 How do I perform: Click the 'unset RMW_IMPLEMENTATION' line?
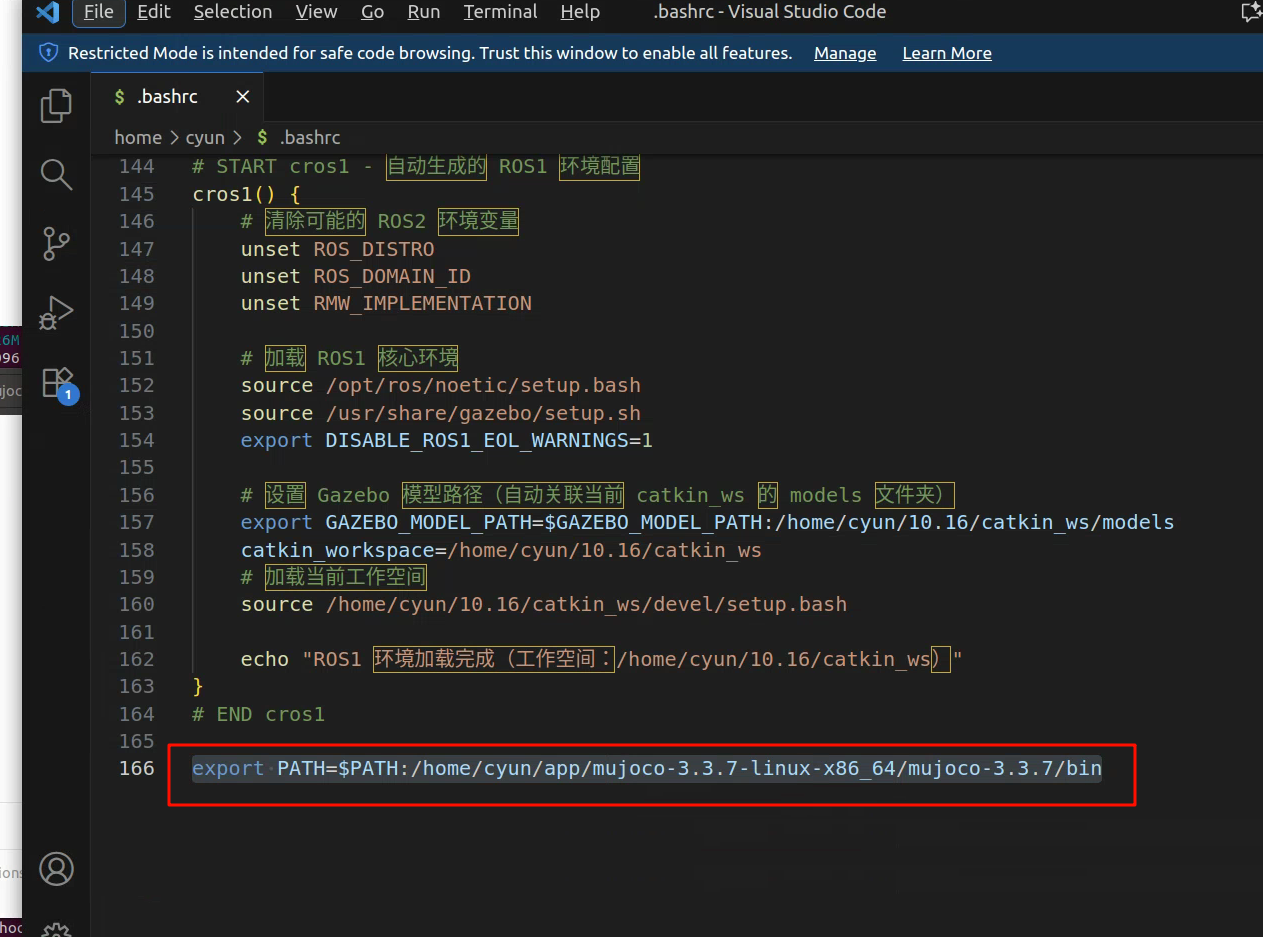[x=386, y=303]
